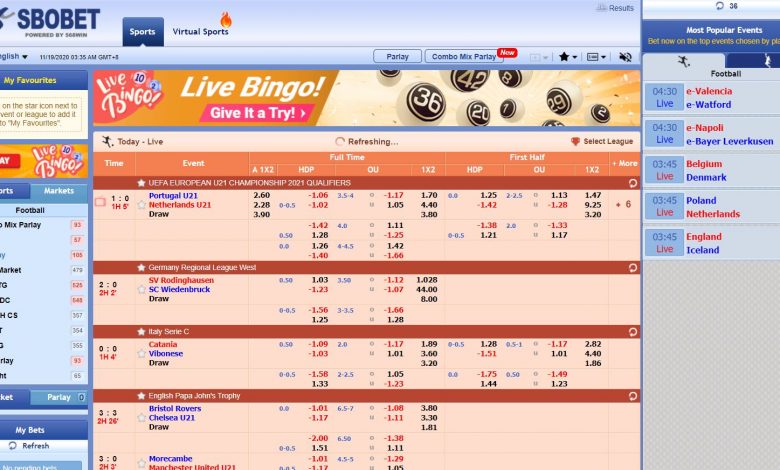The height and width of the screenshot is (470, 780).
Task: Open the Virtual Sports tab
Action: [200, 31]
